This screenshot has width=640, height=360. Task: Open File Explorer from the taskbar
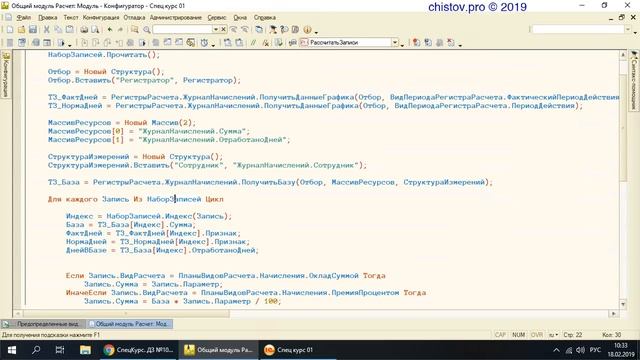tap(85, 350)
